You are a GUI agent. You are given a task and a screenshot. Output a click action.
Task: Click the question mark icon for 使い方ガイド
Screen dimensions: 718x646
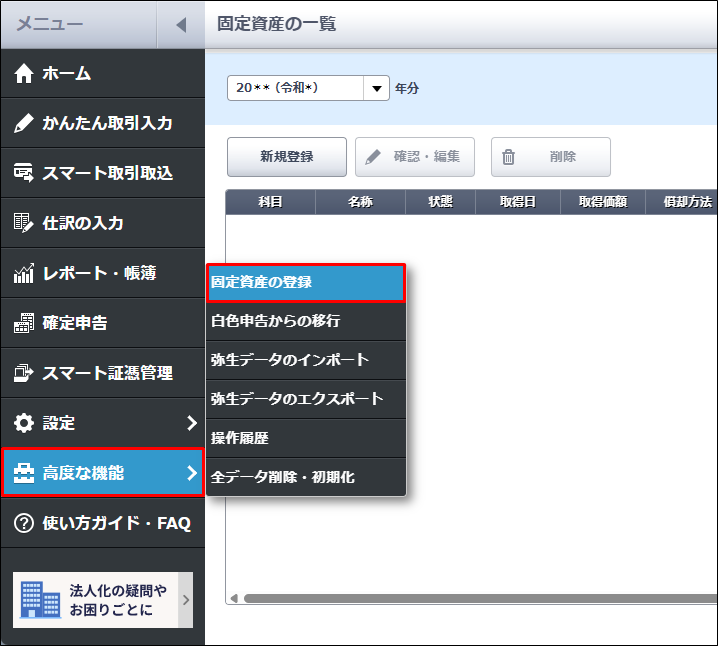(24, 523)
